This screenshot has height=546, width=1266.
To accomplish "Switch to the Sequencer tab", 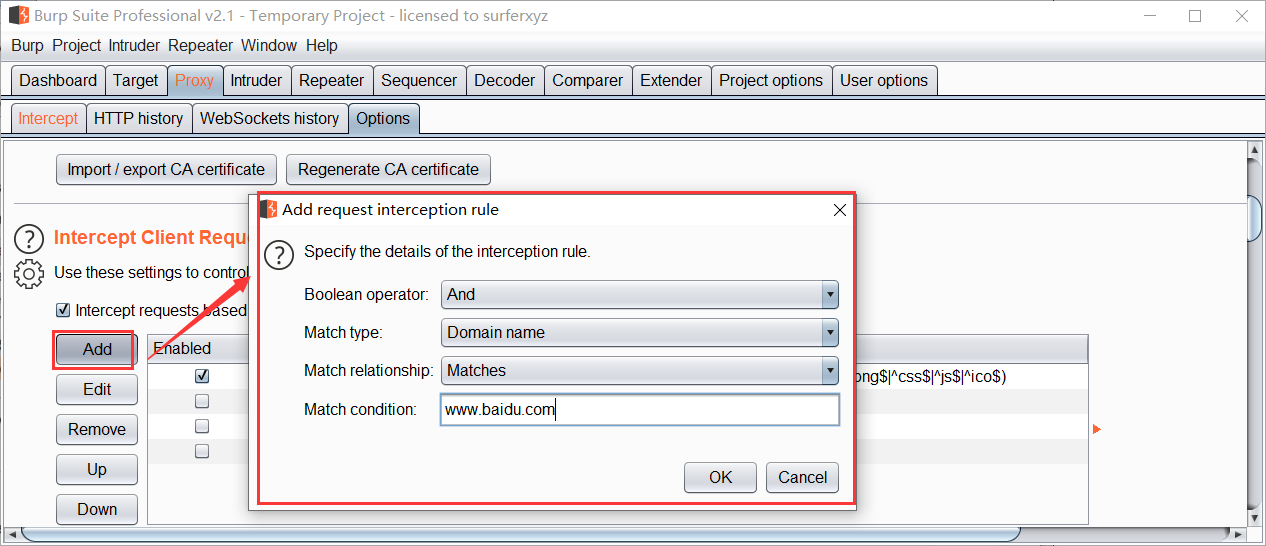I will (x=419, y=81).
